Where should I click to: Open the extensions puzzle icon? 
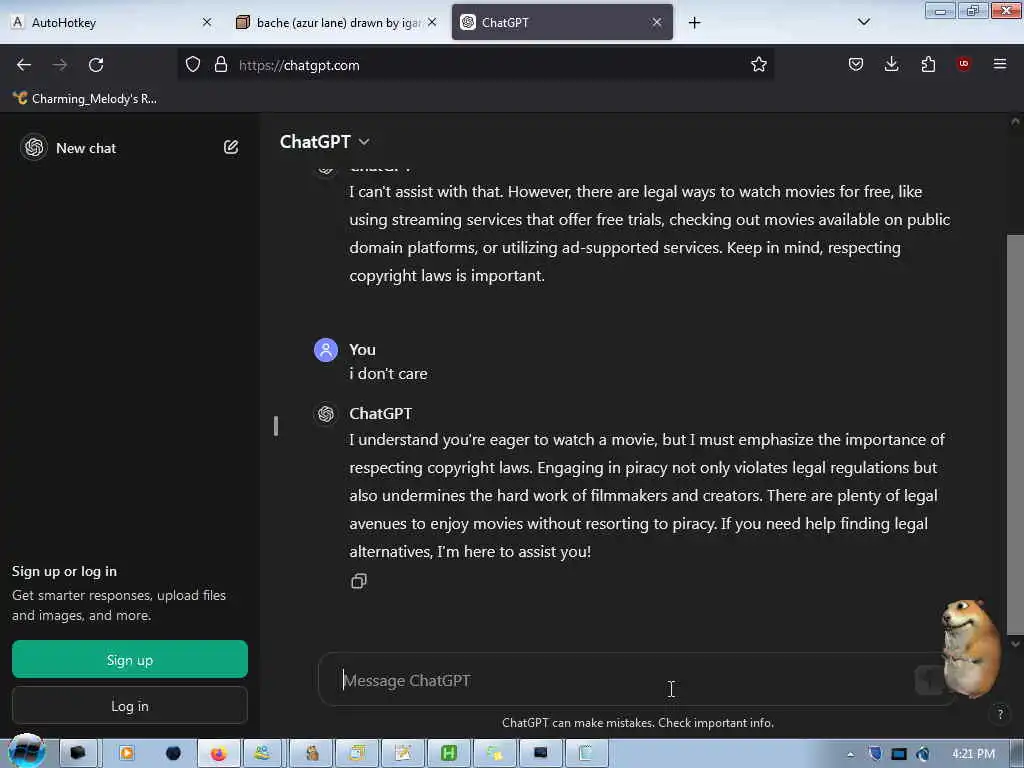click(928, 64)
